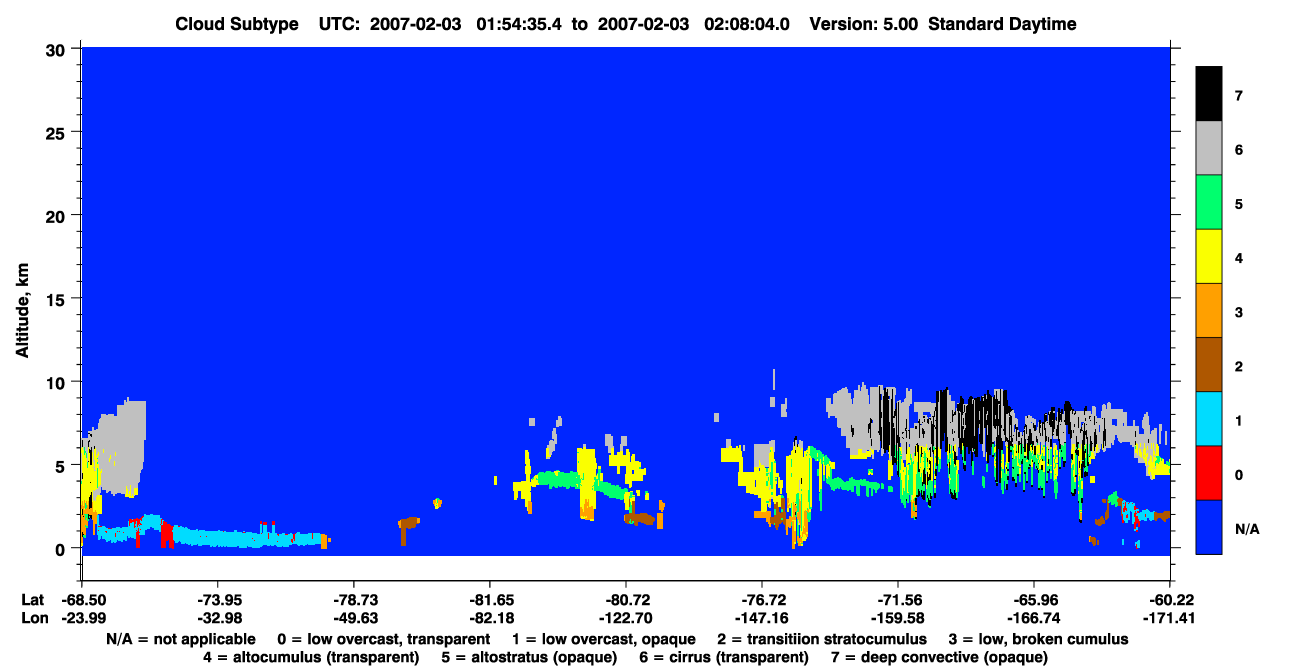The height and width of the screenshot is (667, 1300).
Task: Click legend text '5 = altostratus (opaque)'
Action: [530, 657]
